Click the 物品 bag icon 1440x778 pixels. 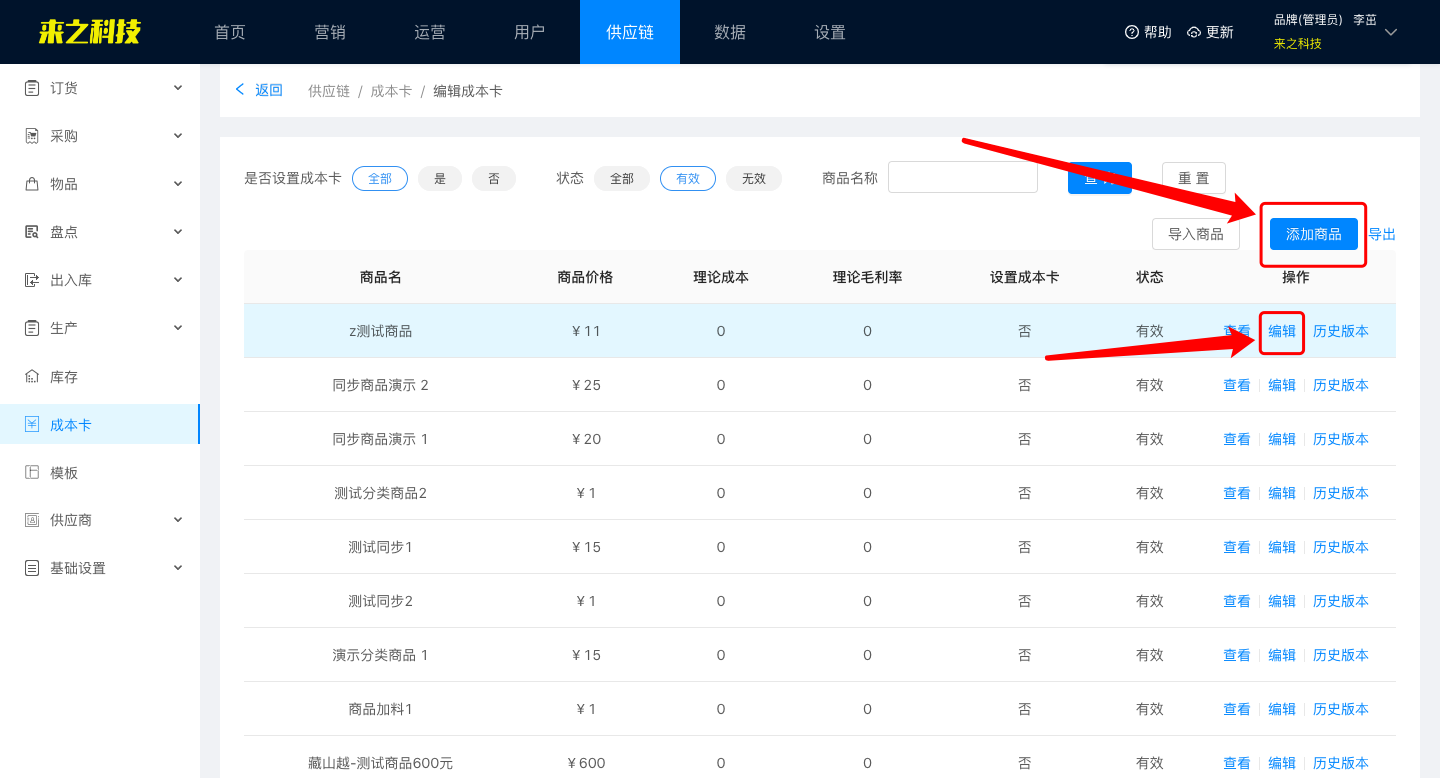pos(32,184)
